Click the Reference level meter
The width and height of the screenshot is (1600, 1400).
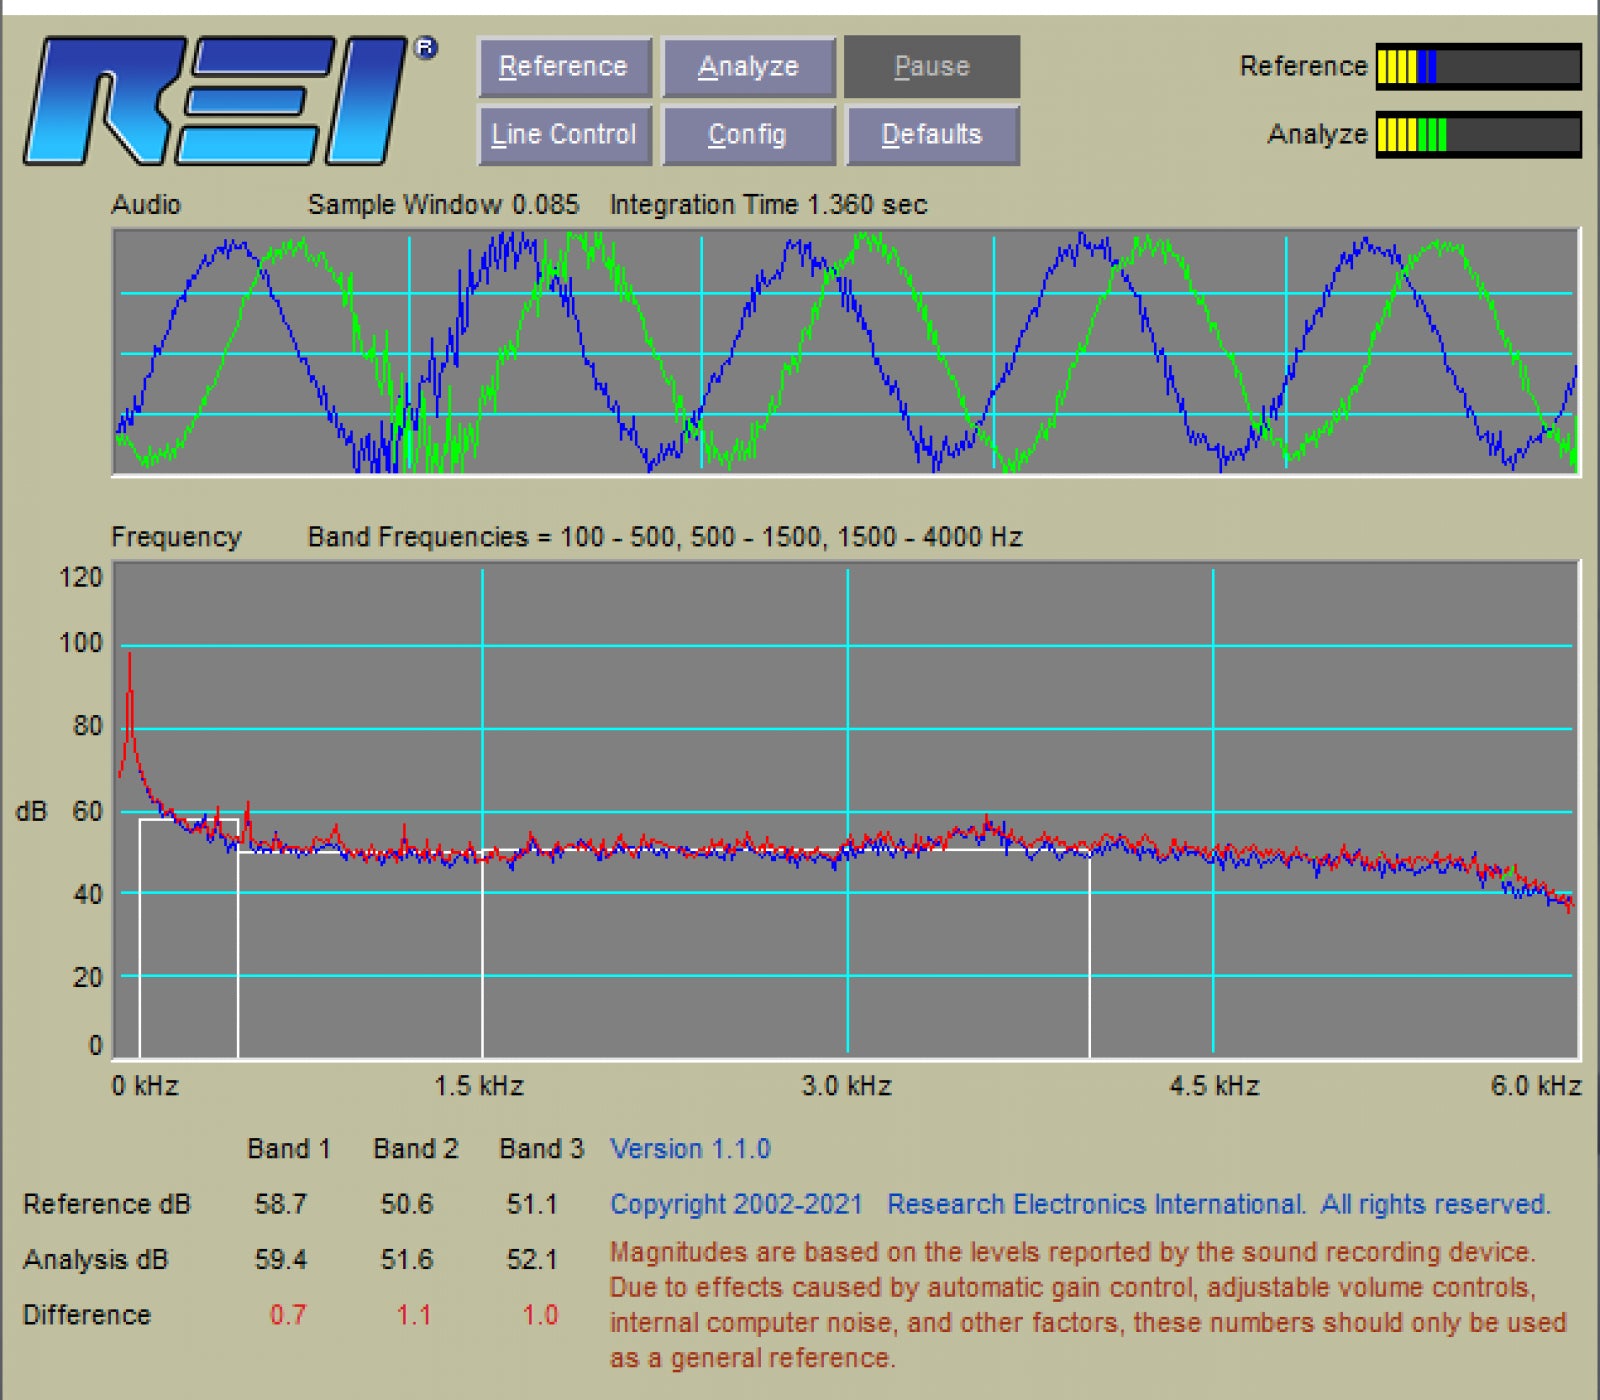[1478, 67]
